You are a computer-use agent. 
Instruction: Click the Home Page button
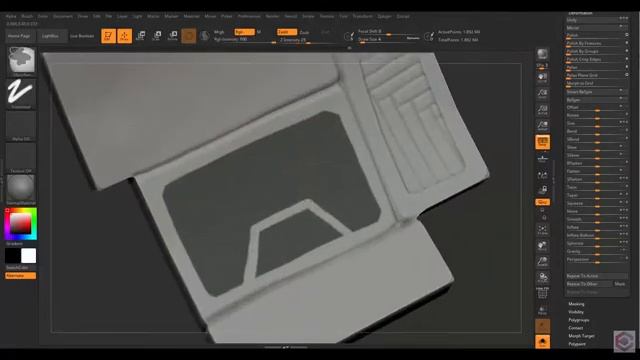pos(19,36)
